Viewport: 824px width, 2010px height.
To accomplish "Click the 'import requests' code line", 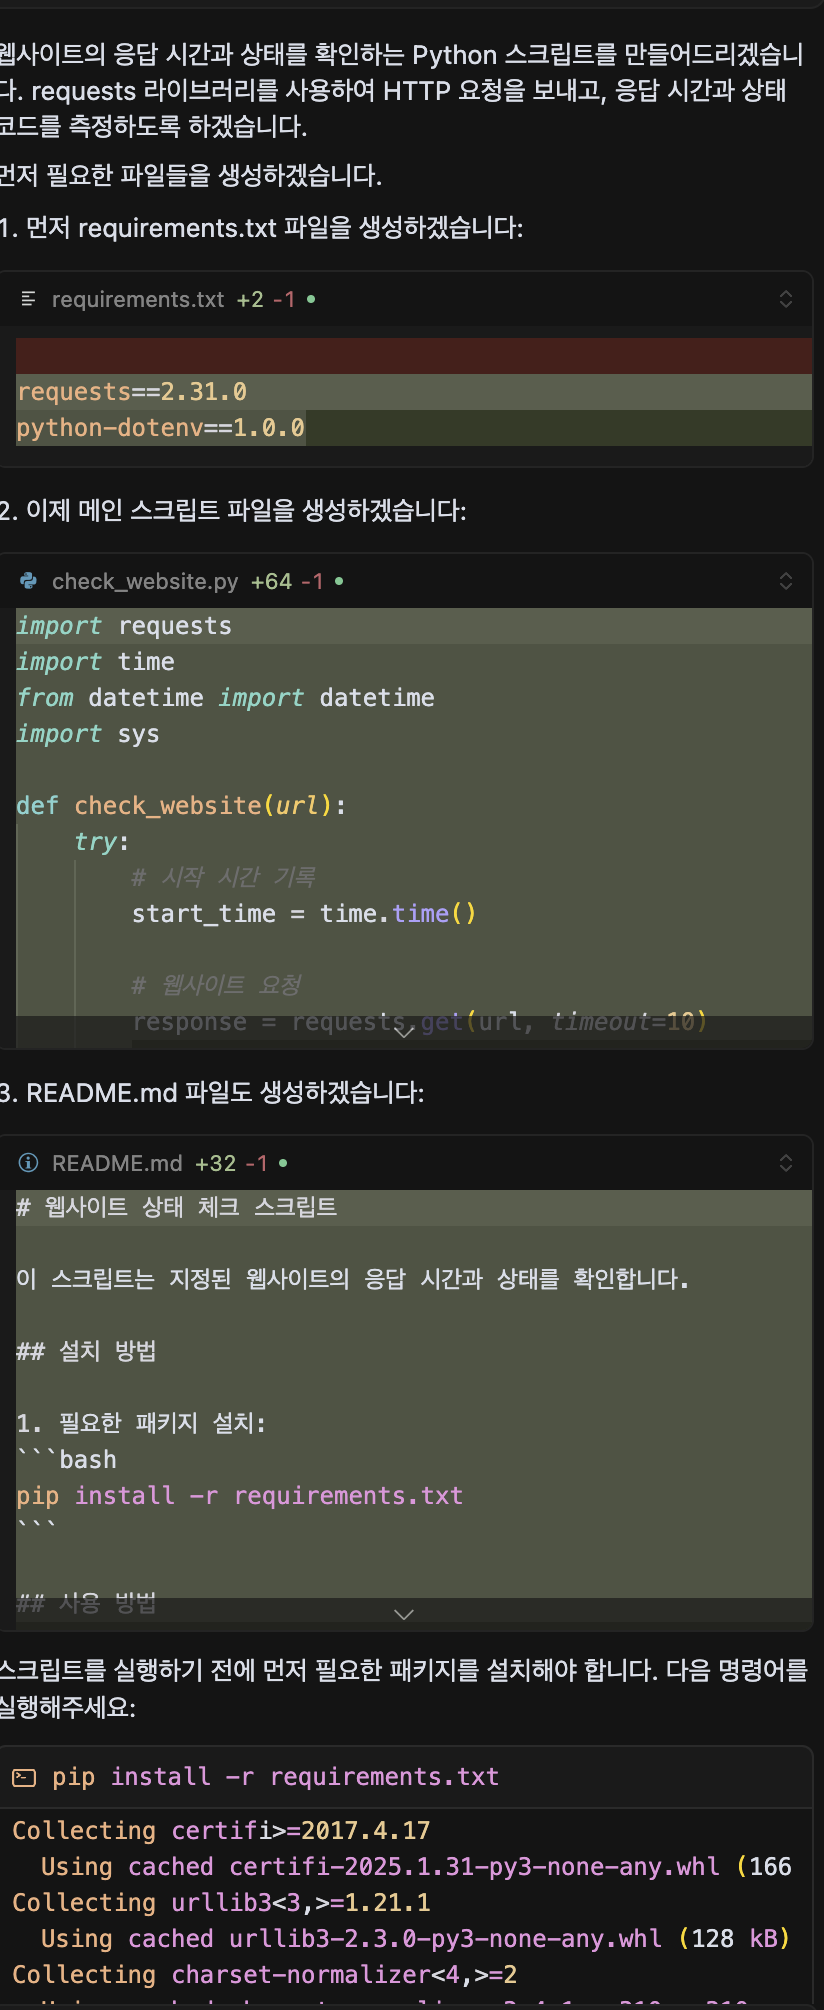I will pos(124,626).
